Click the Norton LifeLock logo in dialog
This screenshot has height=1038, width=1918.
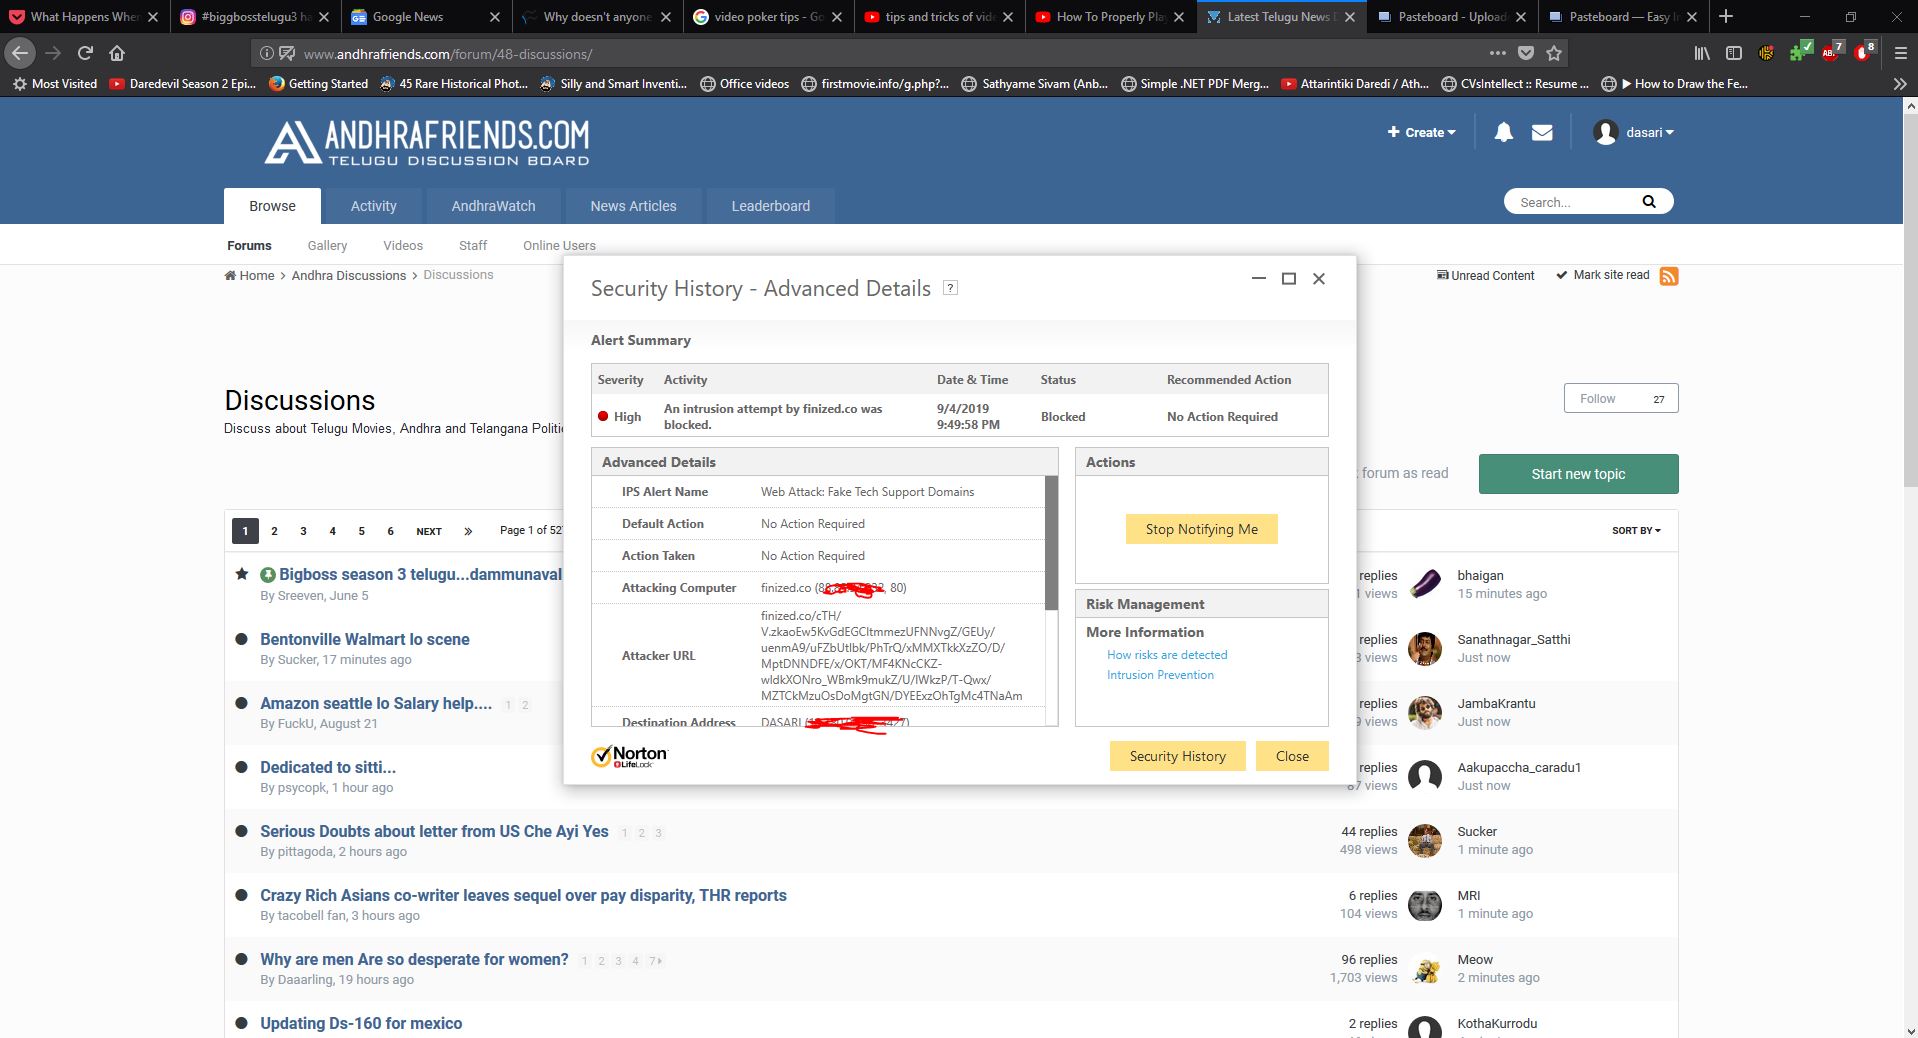pos(629,756)
